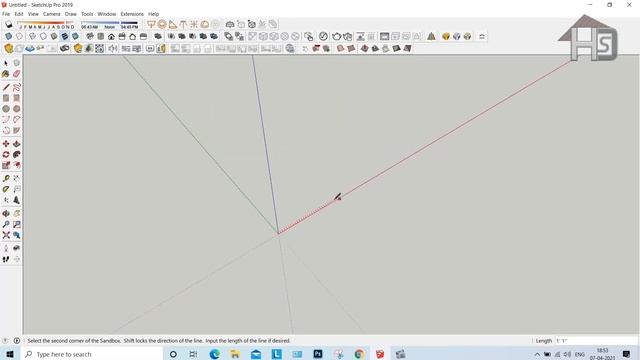
Task: Select the Orbit tool
Action: click(x=6, y=213)
